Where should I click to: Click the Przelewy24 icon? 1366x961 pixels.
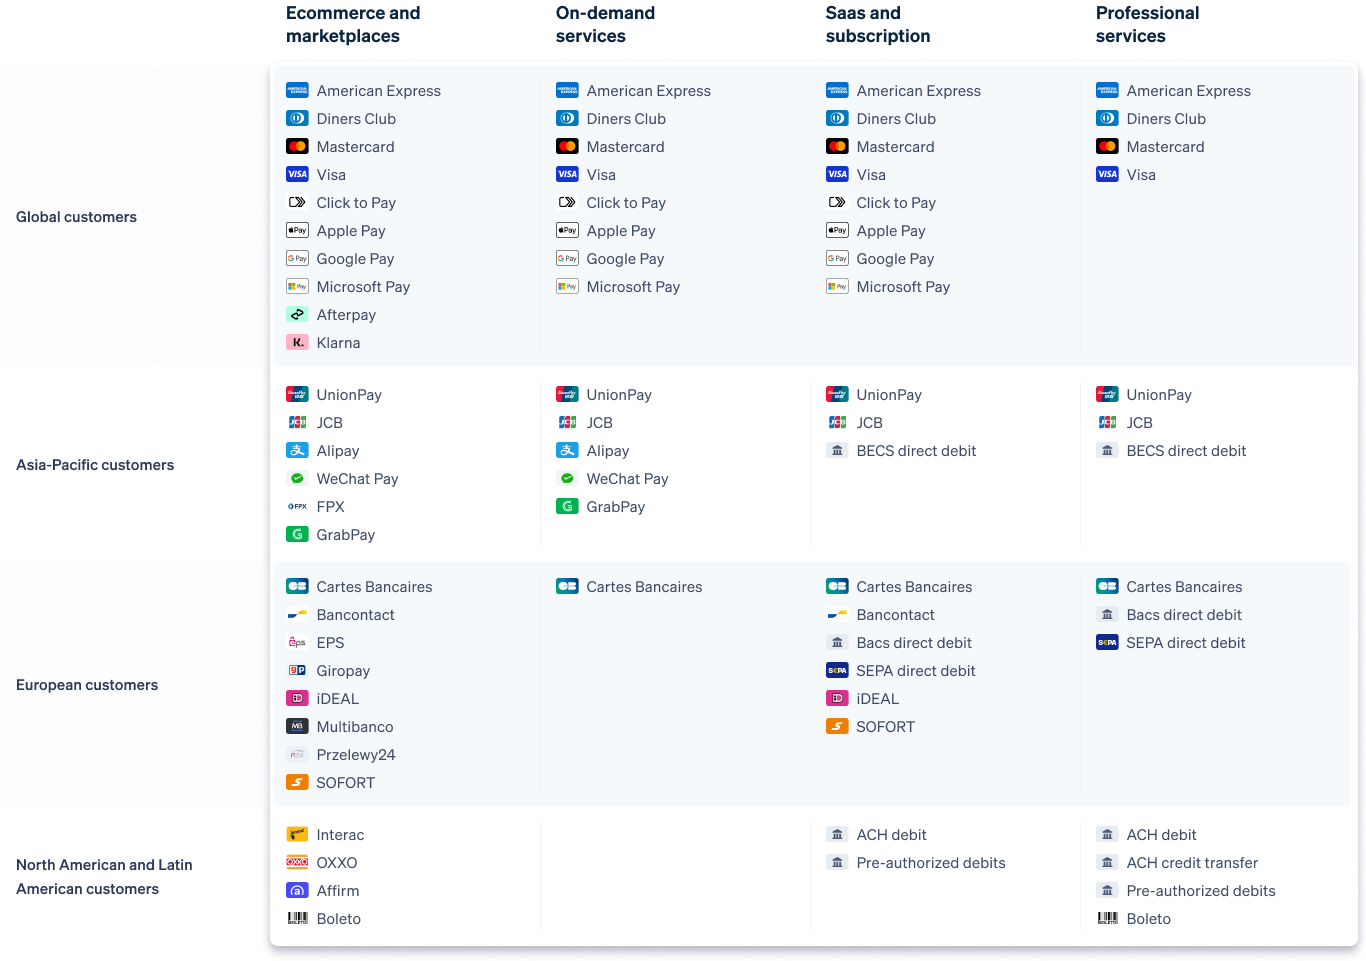(x=297, y=754)
